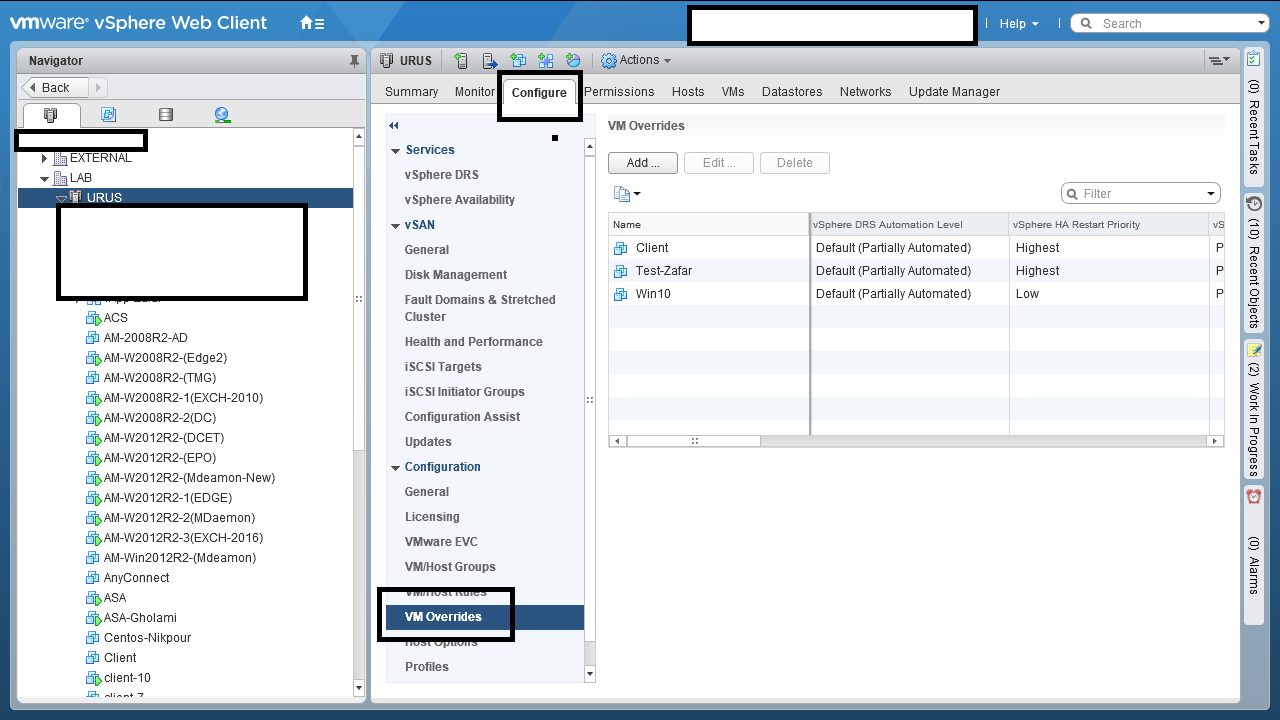1280x720 pixels.
Task: Switch Navigator to Hosts and Clusters view
Action: (x=51, y=115)
